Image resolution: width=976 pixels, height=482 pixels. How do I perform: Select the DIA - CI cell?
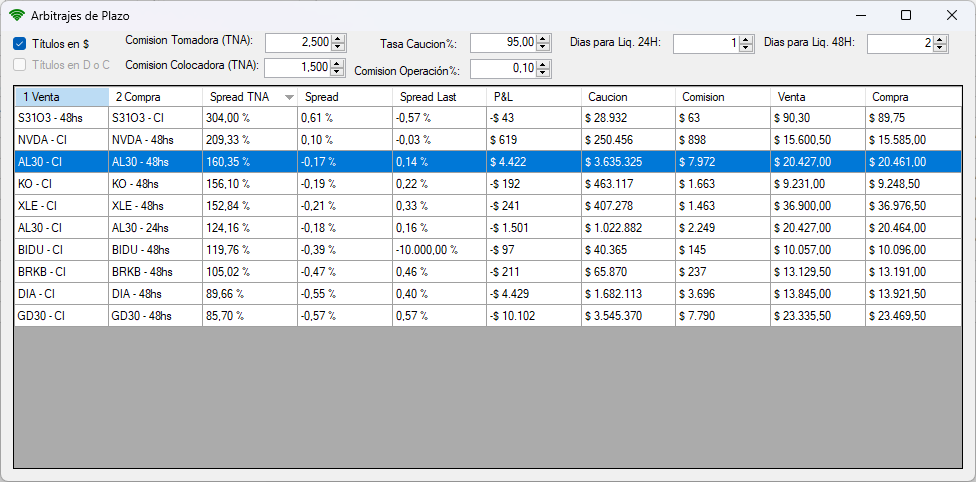point(61,293)
